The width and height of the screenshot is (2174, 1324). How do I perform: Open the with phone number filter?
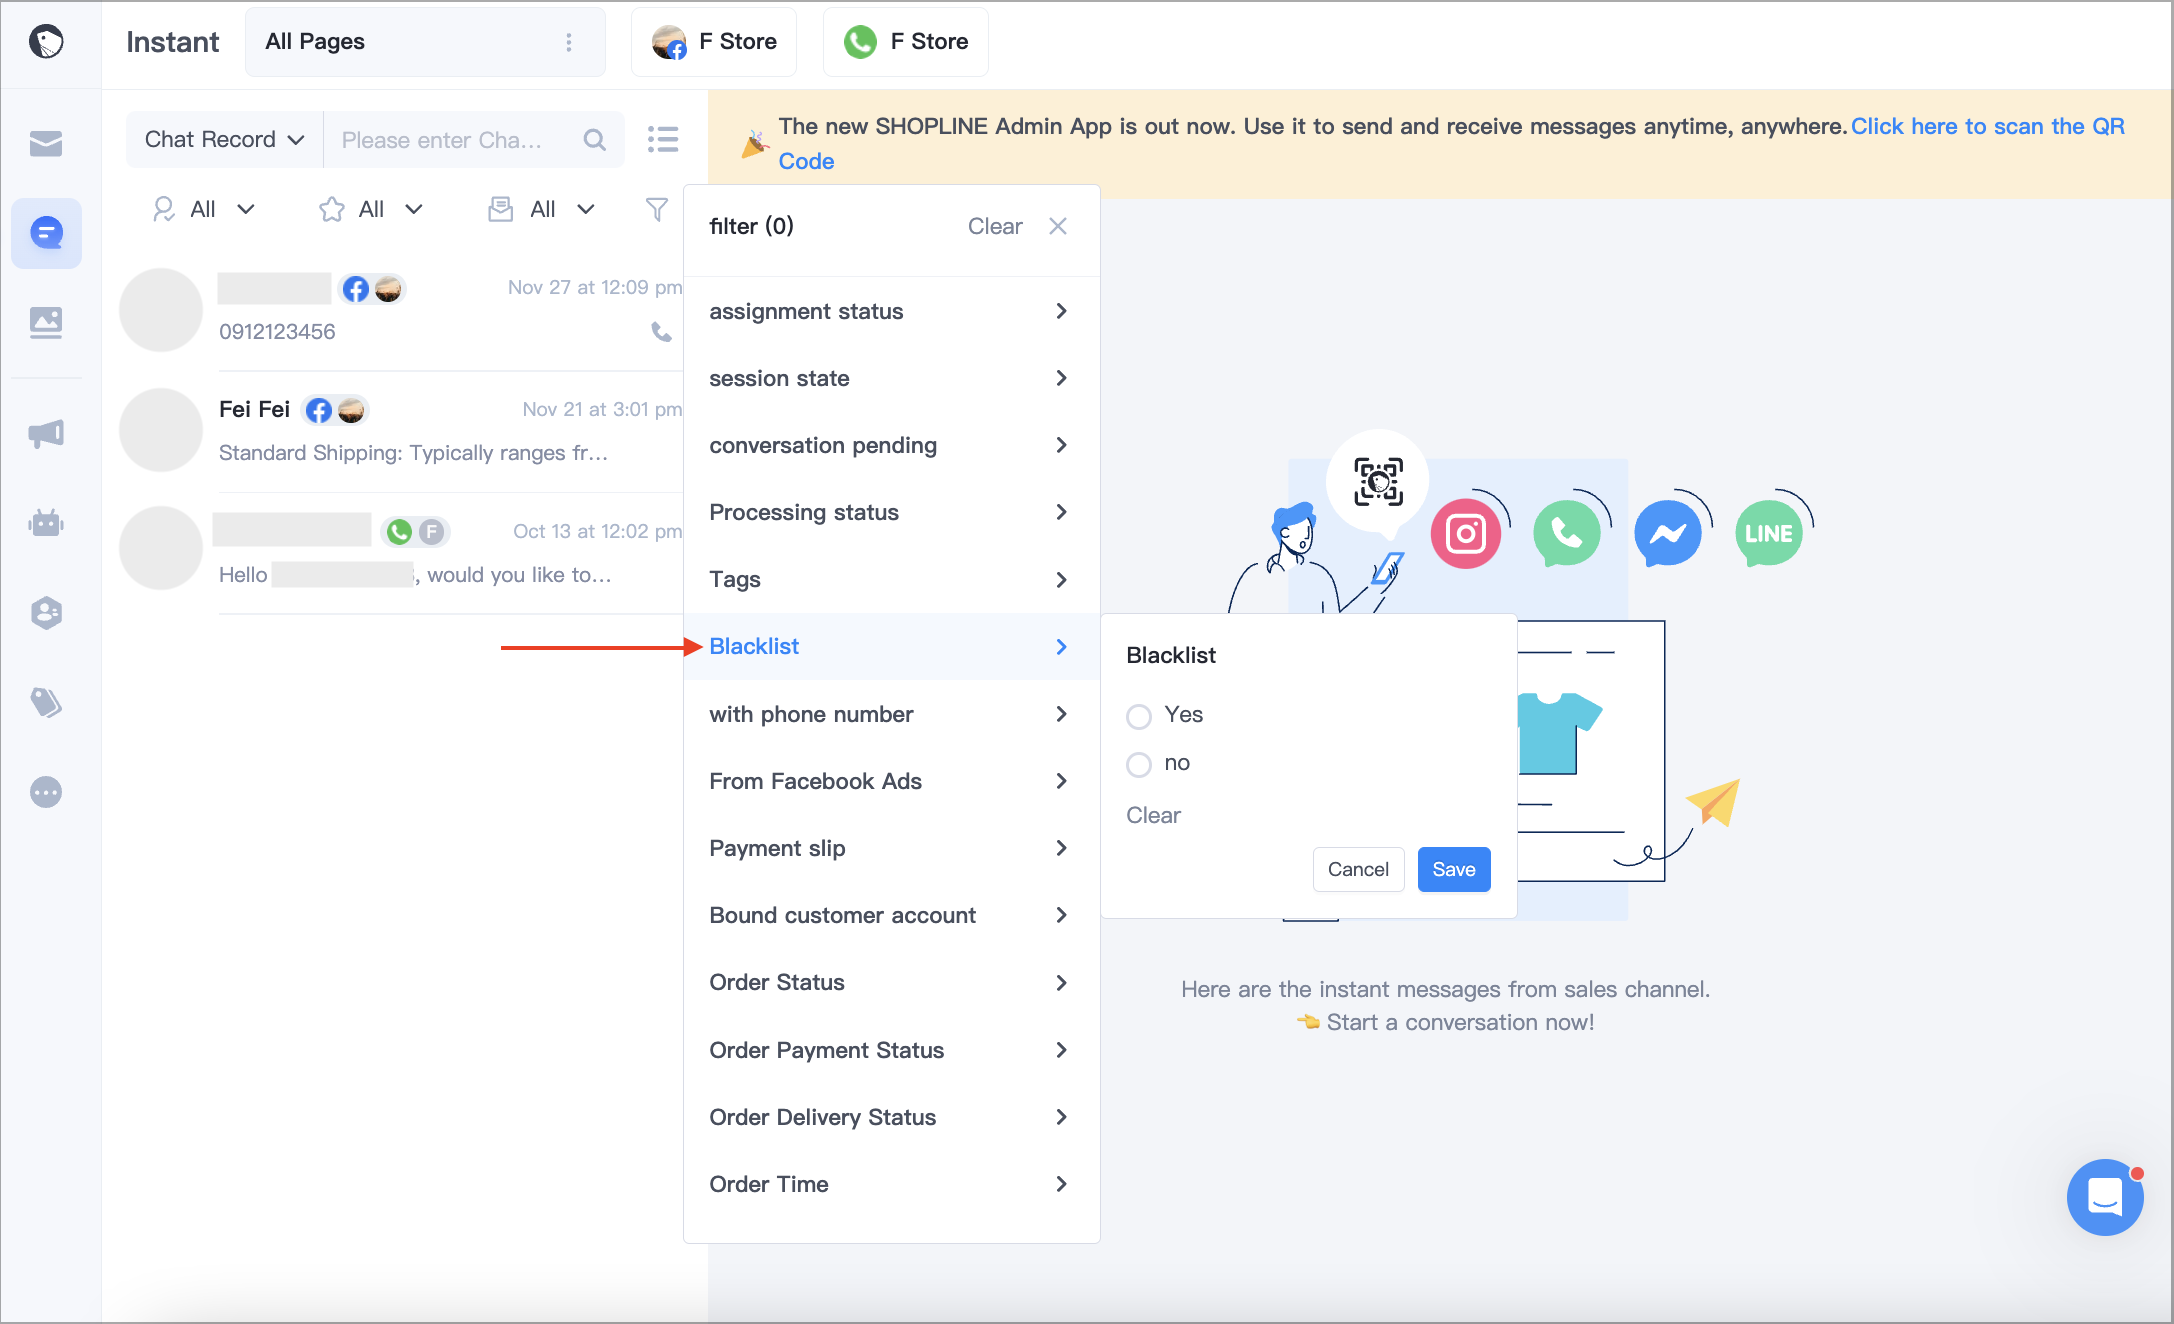[891, 714]
